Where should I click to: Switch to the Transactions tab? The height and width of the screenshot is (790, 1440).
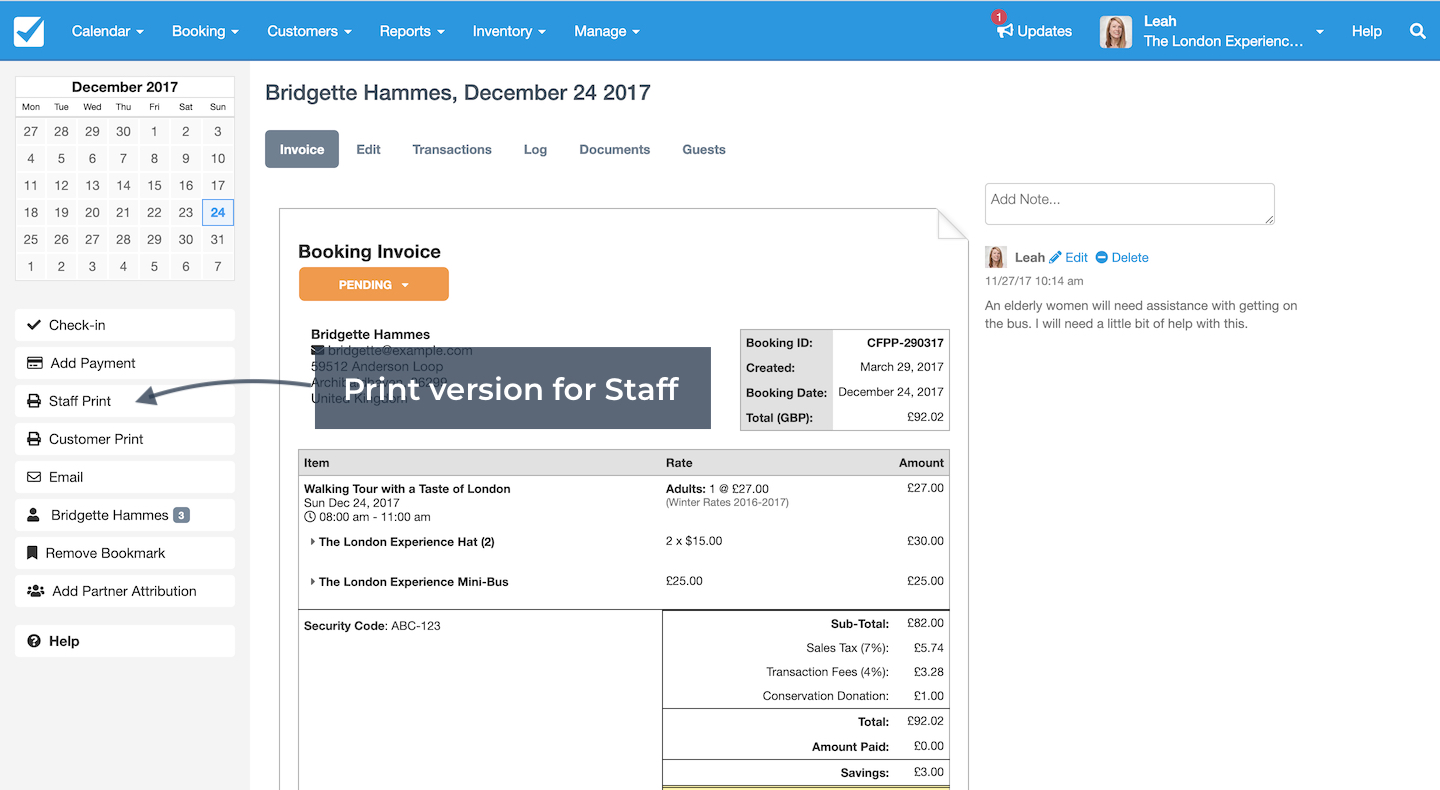(452, 149)
